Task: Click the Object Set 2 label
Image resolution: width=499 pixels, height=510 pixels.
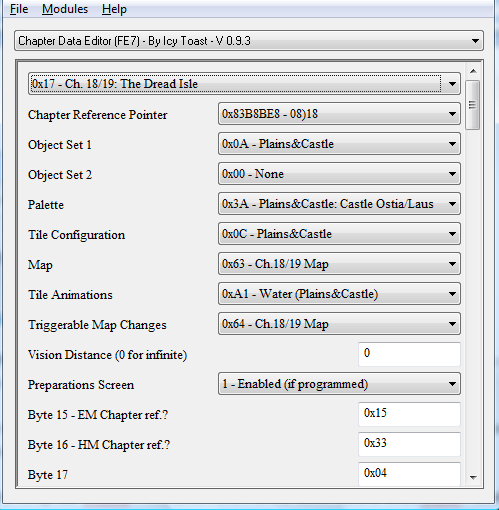Action: 60,175
